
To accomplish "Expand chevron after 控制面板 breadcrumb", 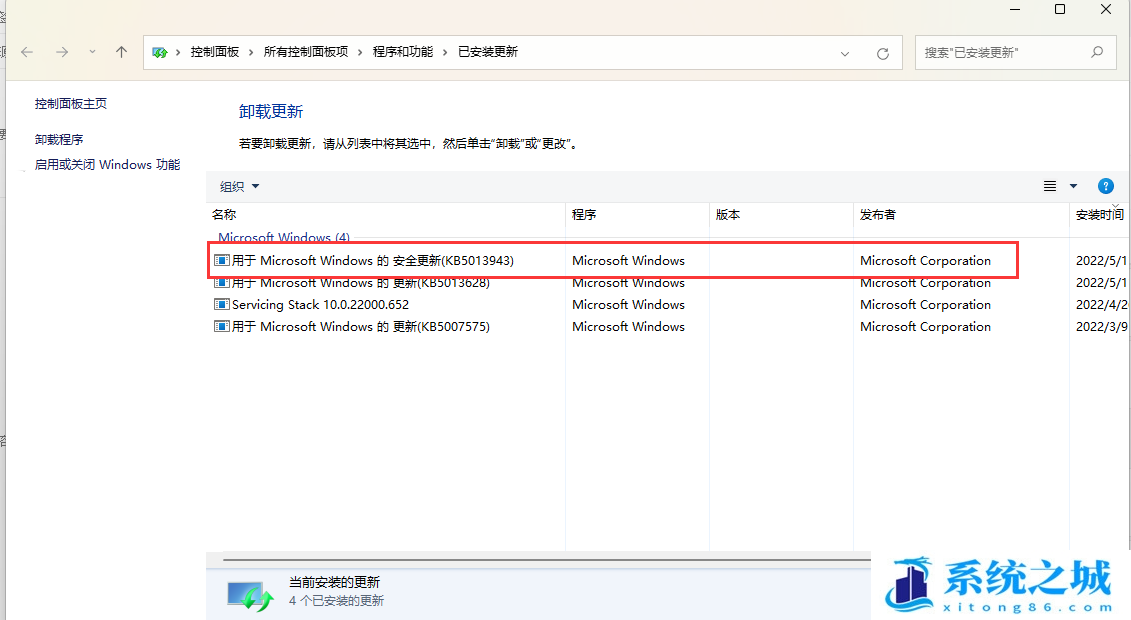I will [251, 52].
